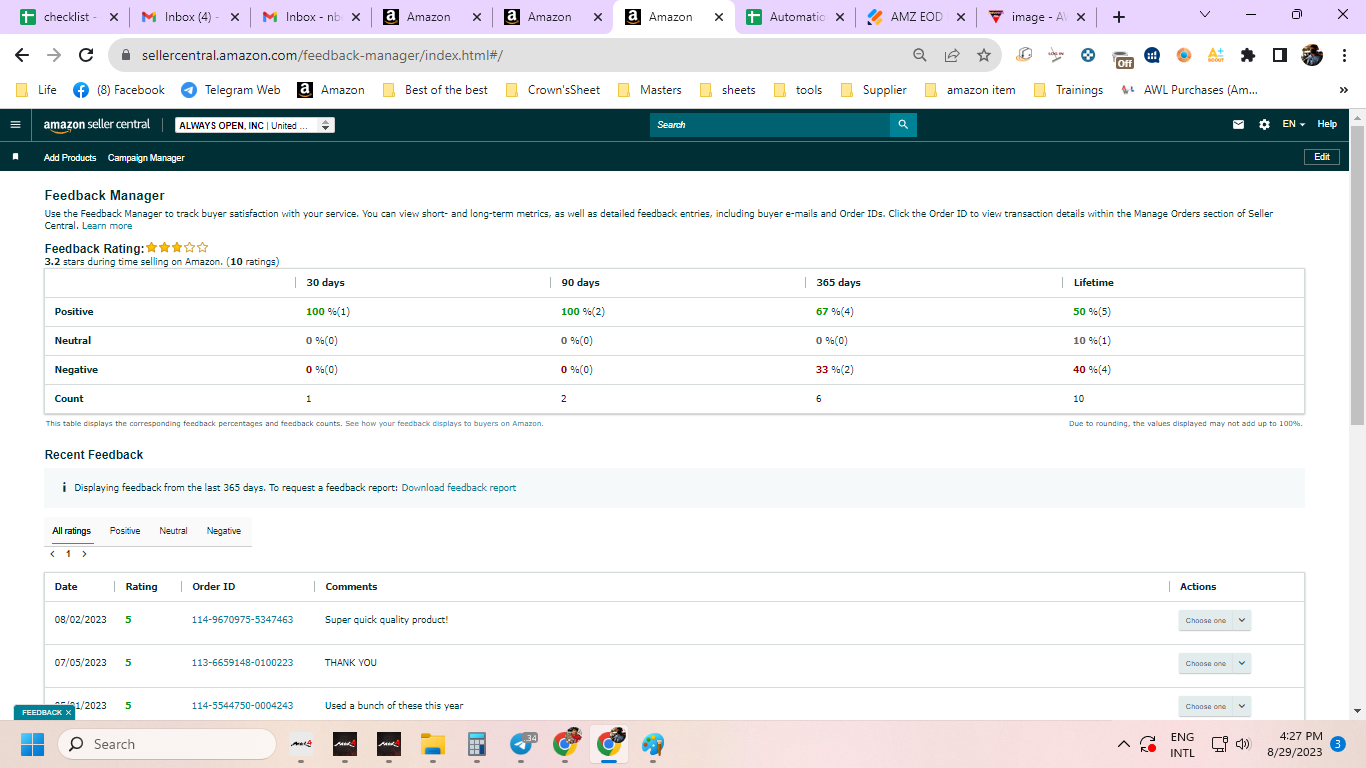Open Windows Start menu
The height and width of the screenshot is (768, 1366).
[x=33, y=744]
